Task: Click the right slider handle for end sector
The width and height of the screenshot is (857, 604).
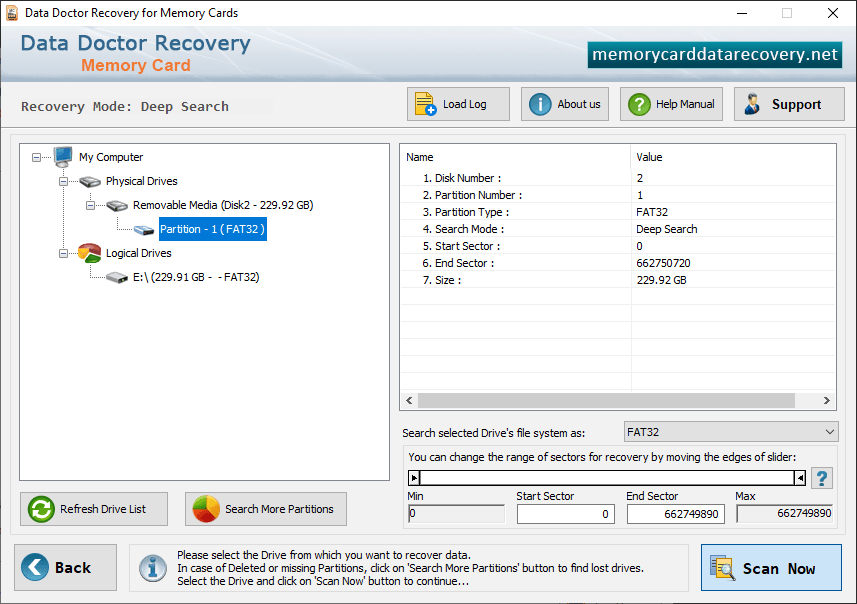Action: point(800,478)
